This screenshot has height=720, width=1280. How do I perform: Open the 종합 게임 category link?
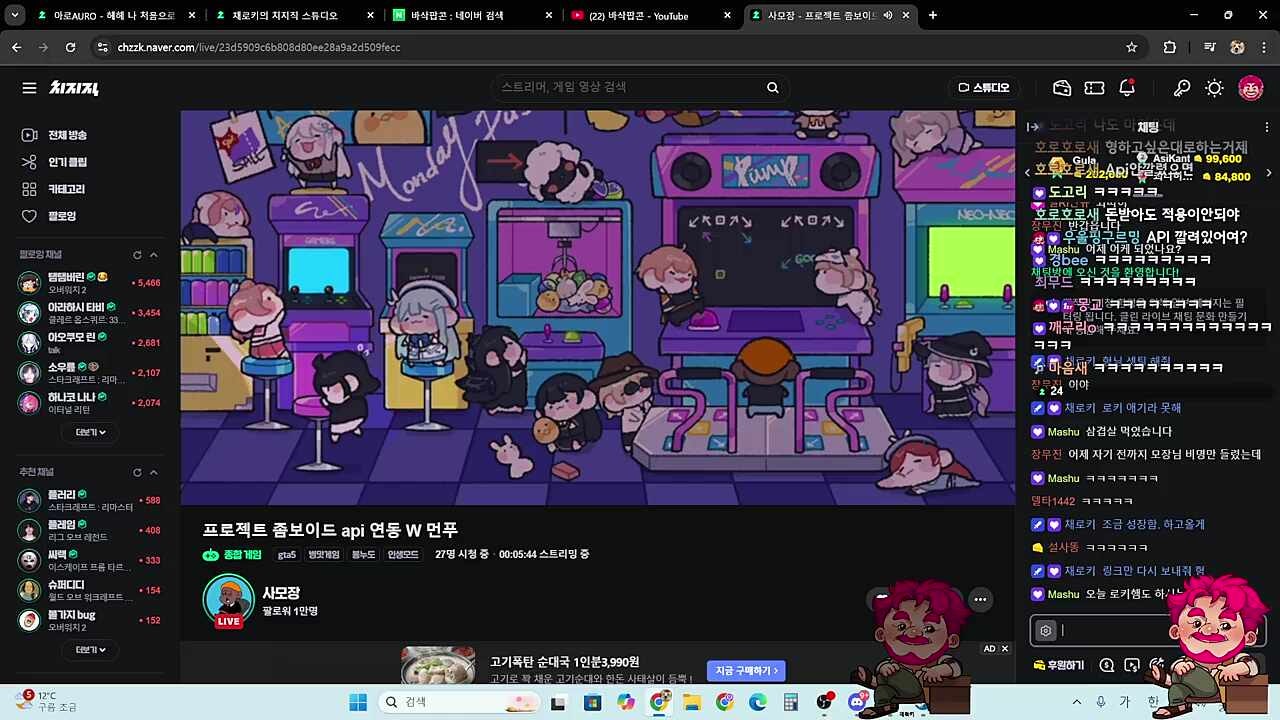click(232, 555)
